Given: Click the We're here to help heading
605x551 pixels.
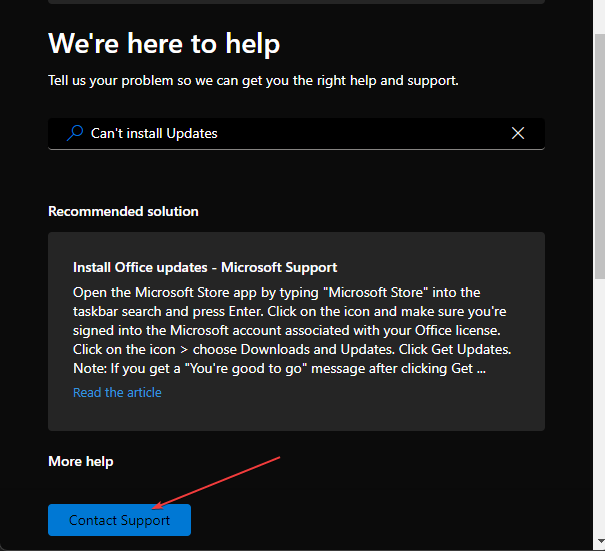Looking at the screenshot, I should pos(164,44).
